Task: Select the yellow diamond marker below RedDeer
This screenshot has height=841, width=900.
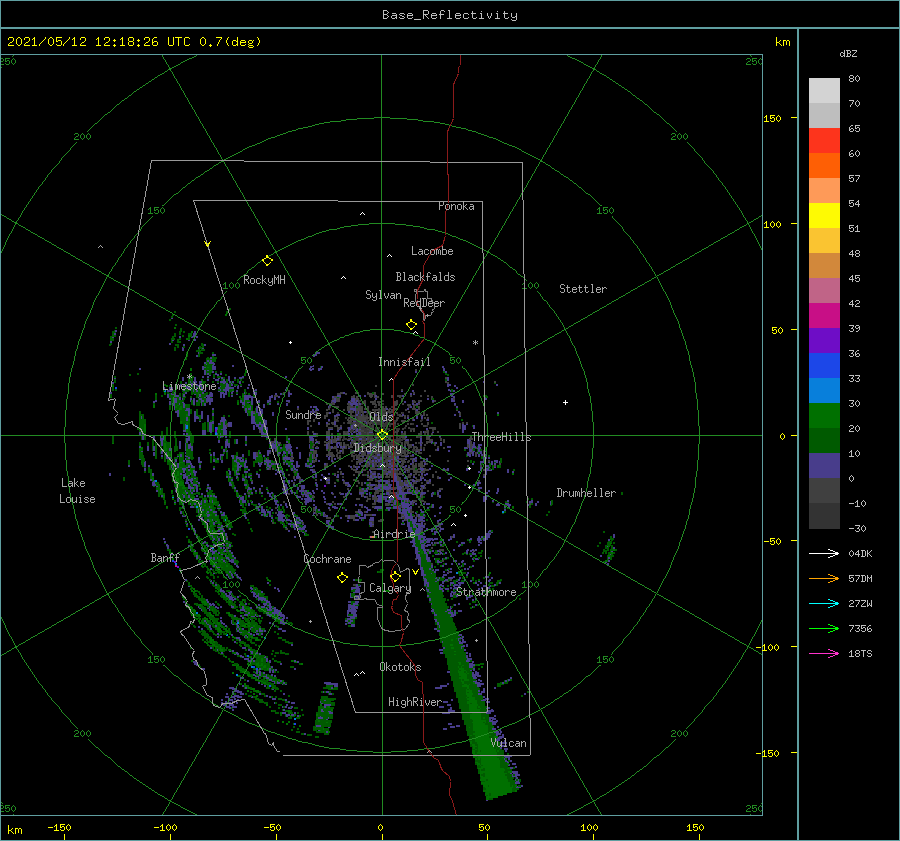Action: [411, 325]
